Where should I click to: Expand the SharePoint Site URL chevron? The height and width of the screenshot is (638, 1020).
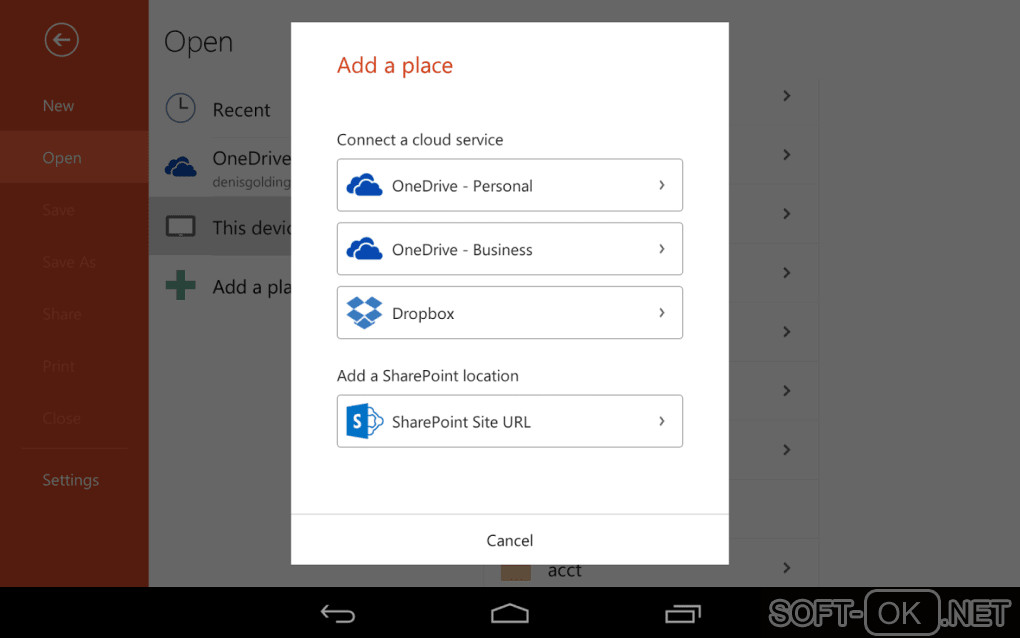point(662,421)
